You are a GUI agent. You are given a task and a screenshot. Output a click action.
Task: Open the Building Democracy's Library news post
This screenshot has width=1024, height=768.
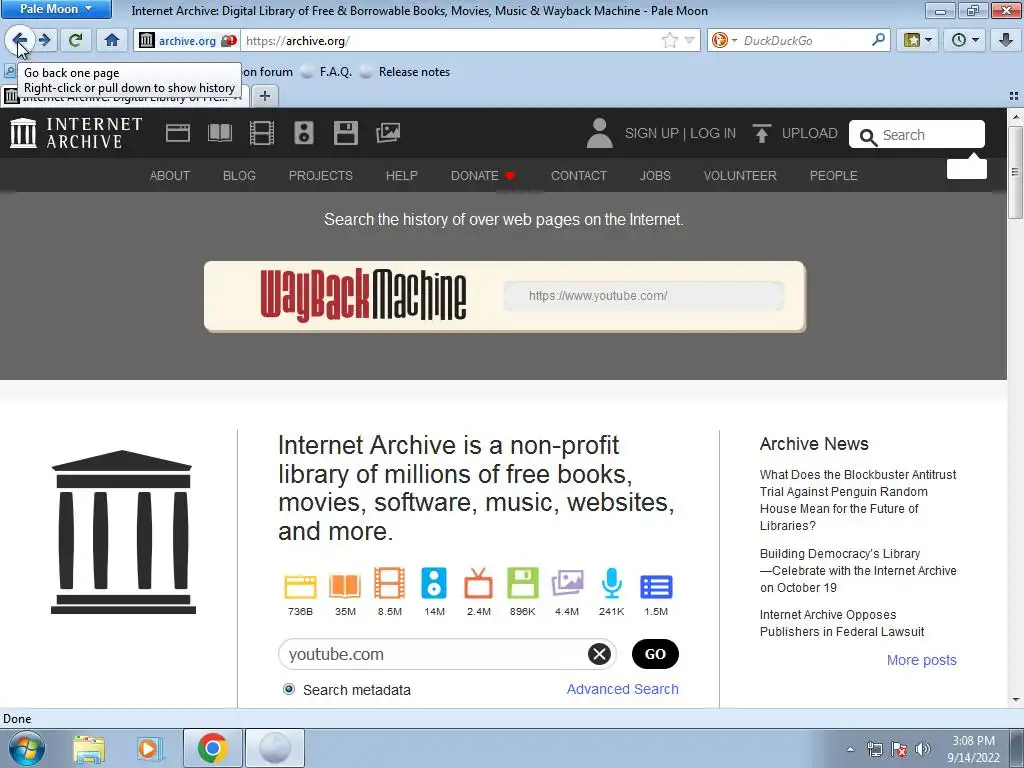[857, 571]
